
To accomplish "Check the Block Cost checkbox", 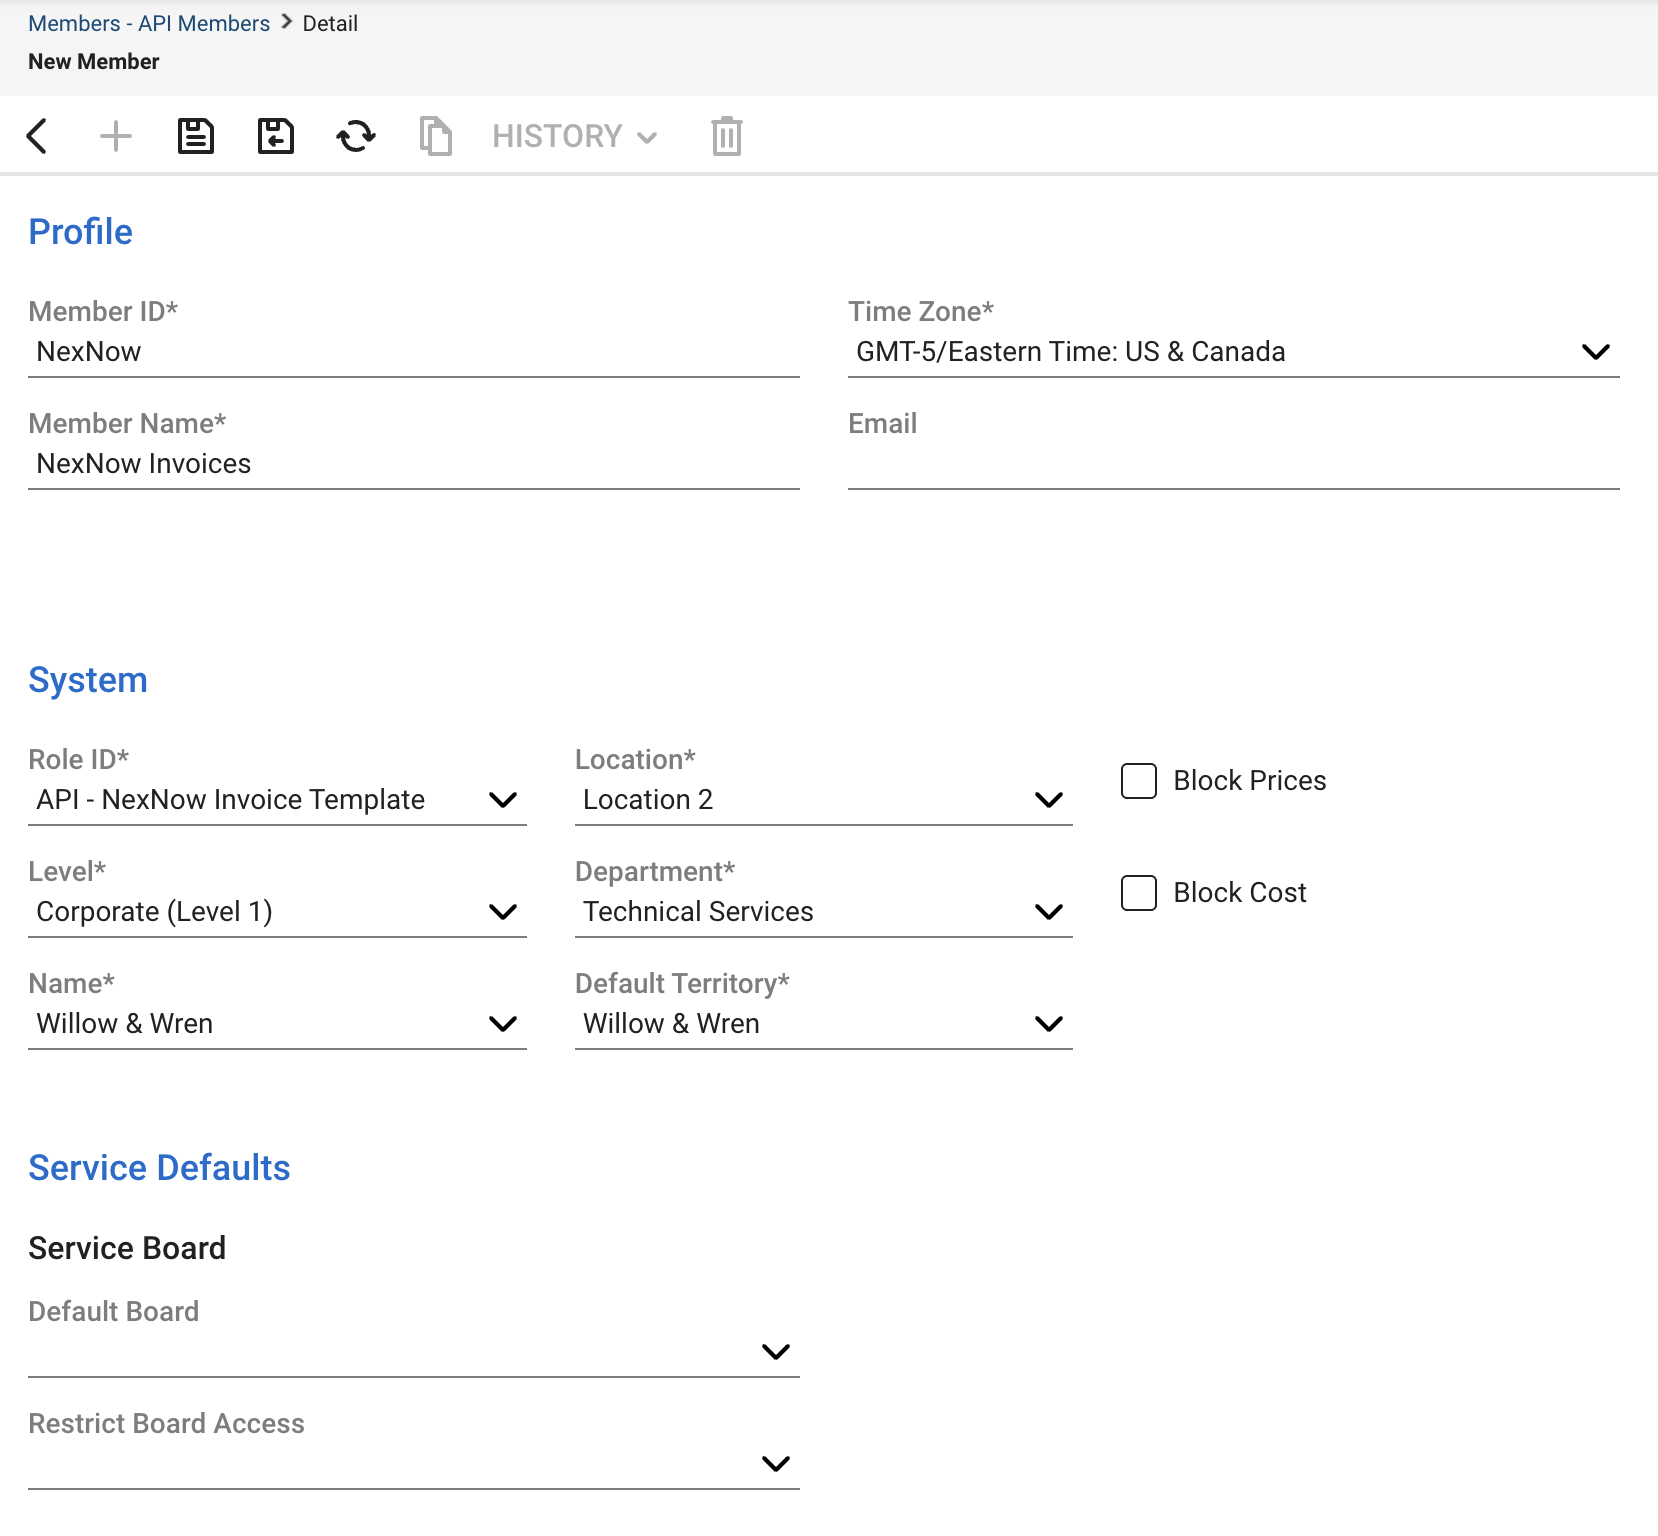I will click(1139, 893).
